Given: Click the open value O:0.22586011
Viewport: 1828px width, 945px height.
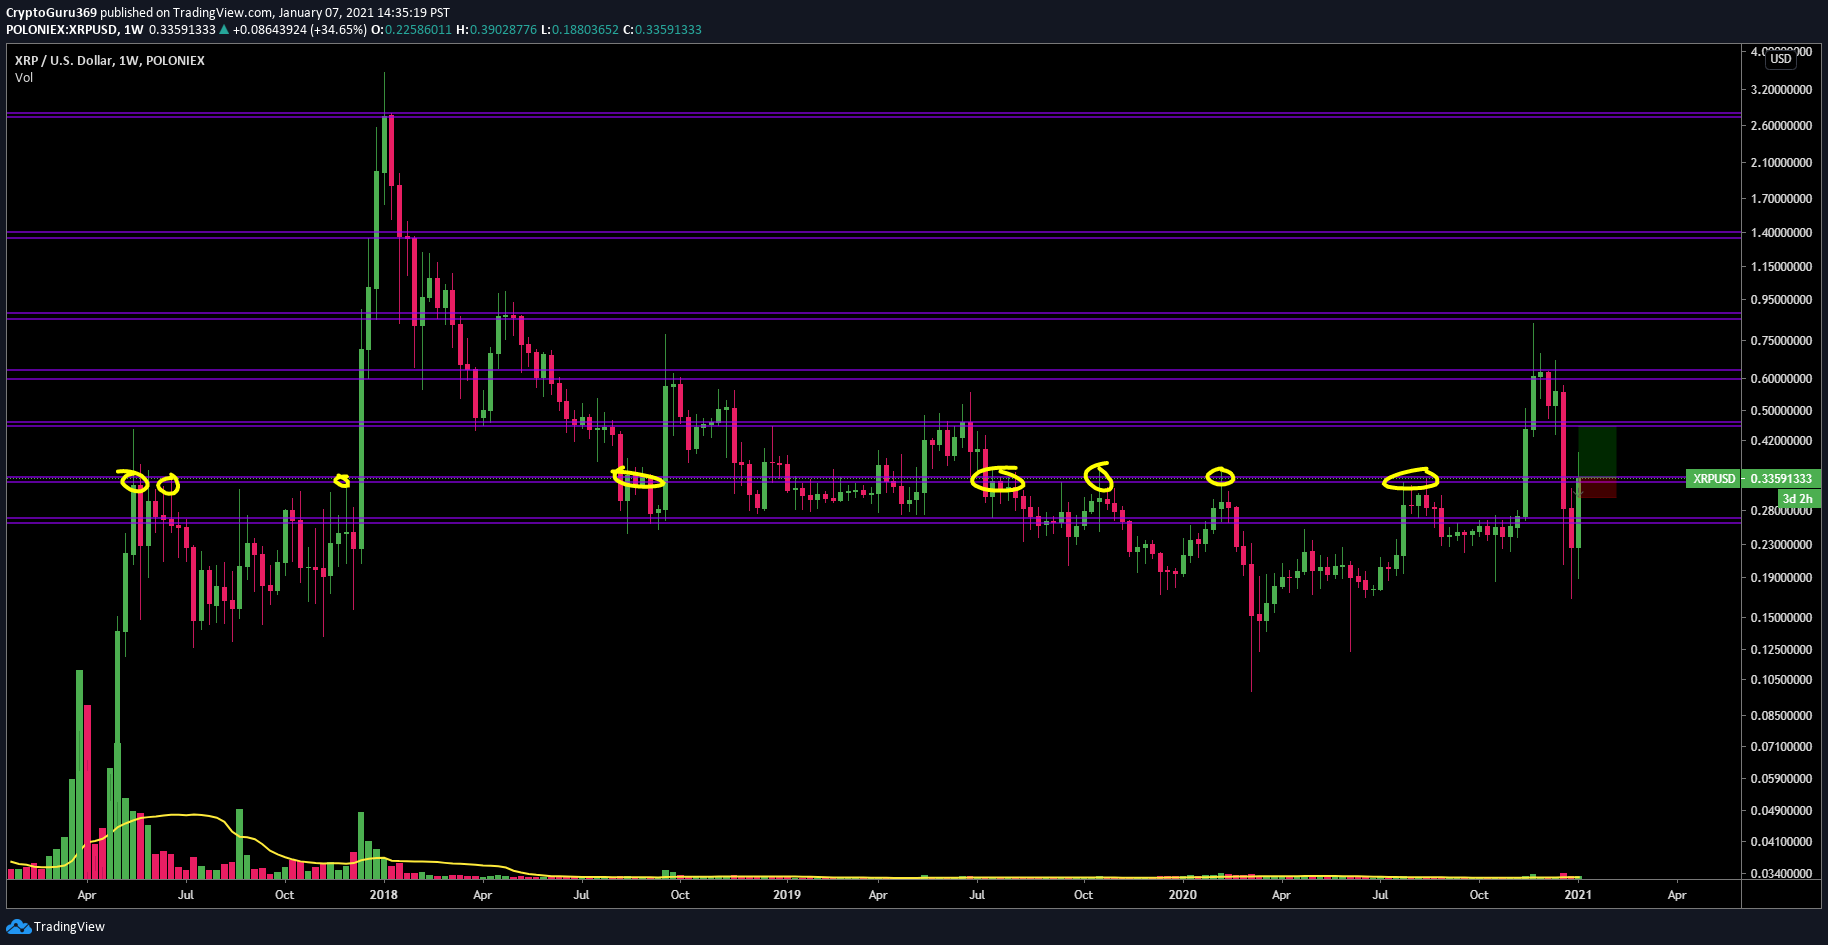Looking at the screenshot, I should (x=411, y=30).
